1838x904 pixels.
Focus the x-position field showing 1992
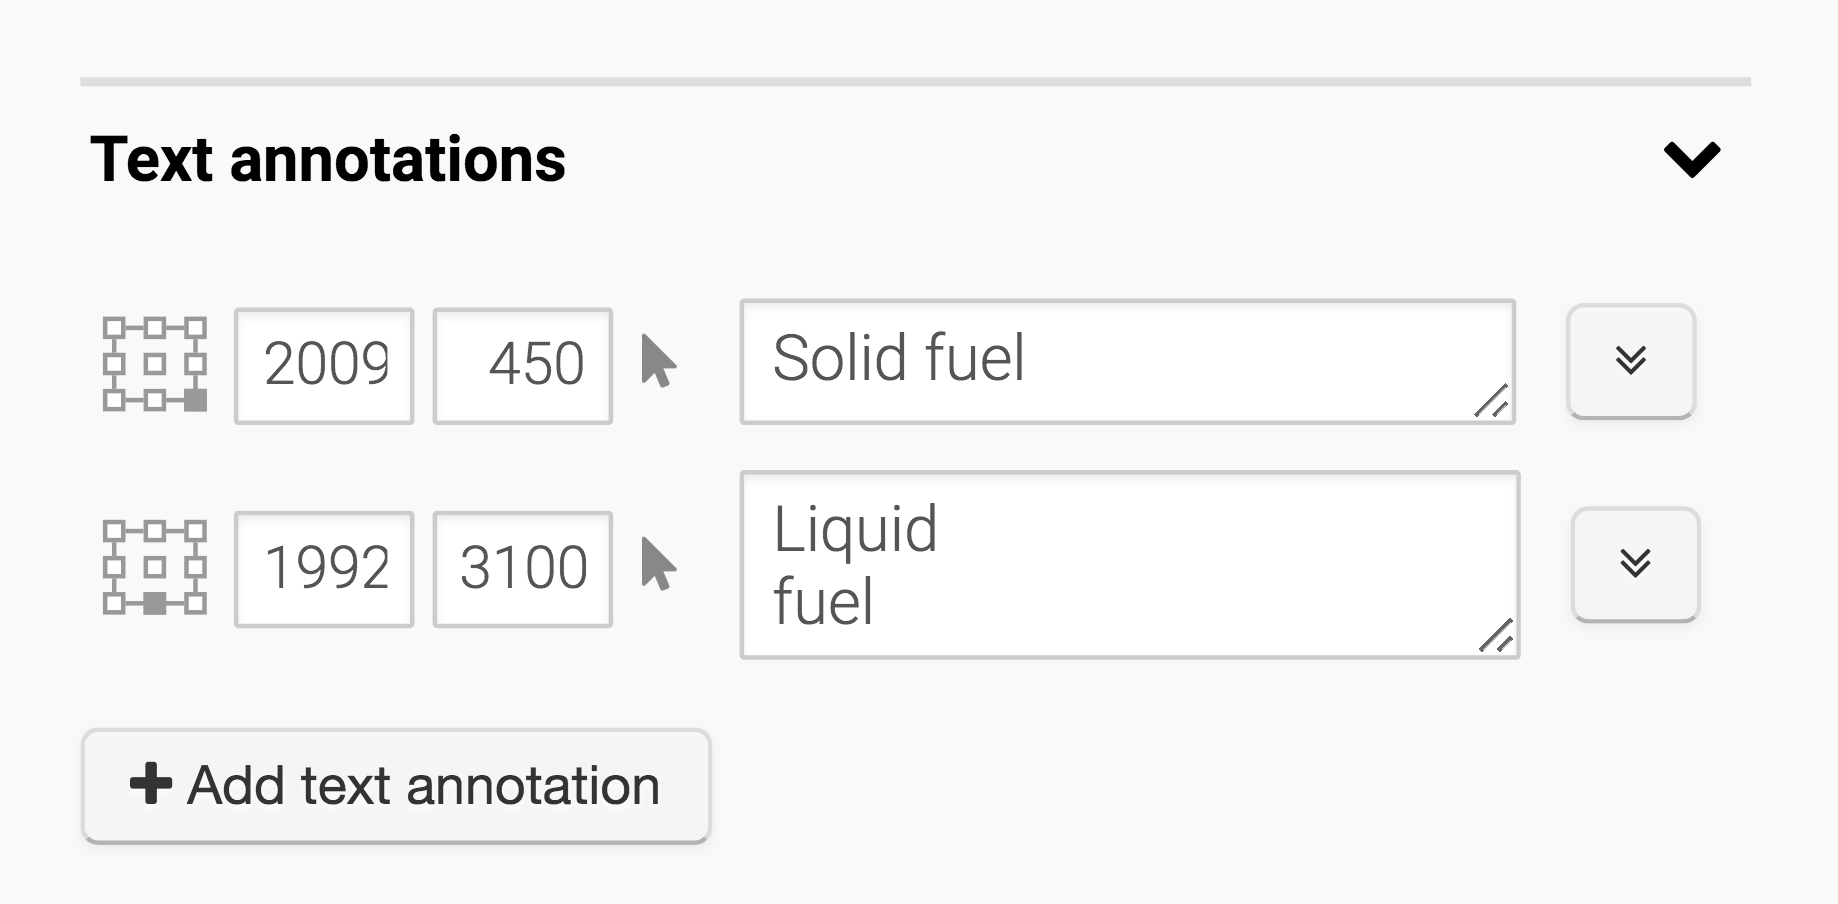324,569
